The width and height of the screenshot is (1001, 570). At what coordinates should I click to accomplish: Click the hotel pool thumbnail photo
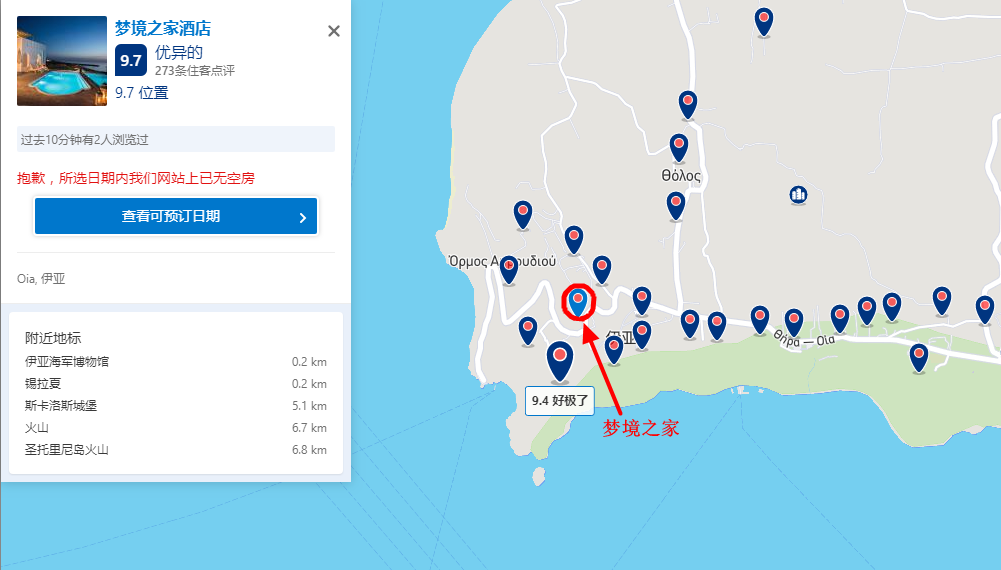pyautogui.click(x=62, y=61)
